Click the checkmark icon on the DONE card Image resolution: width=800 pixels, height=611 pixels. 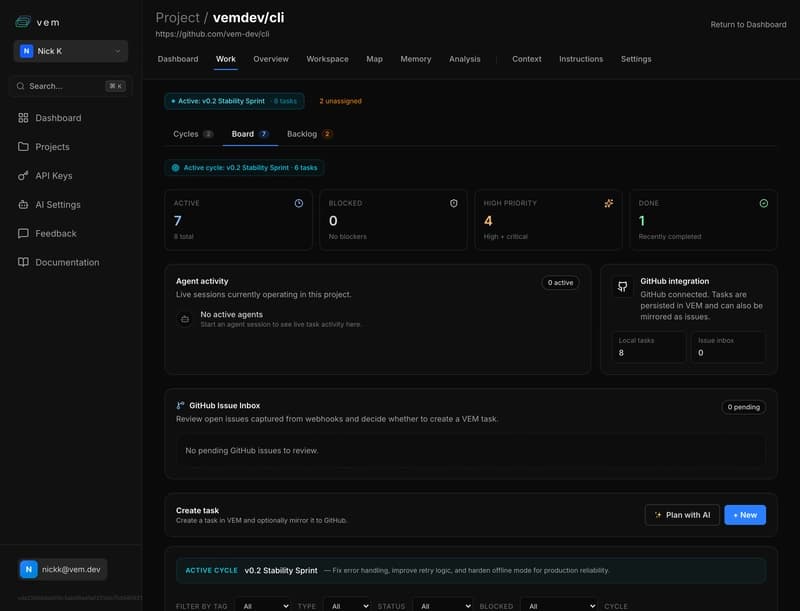point(763,203)
